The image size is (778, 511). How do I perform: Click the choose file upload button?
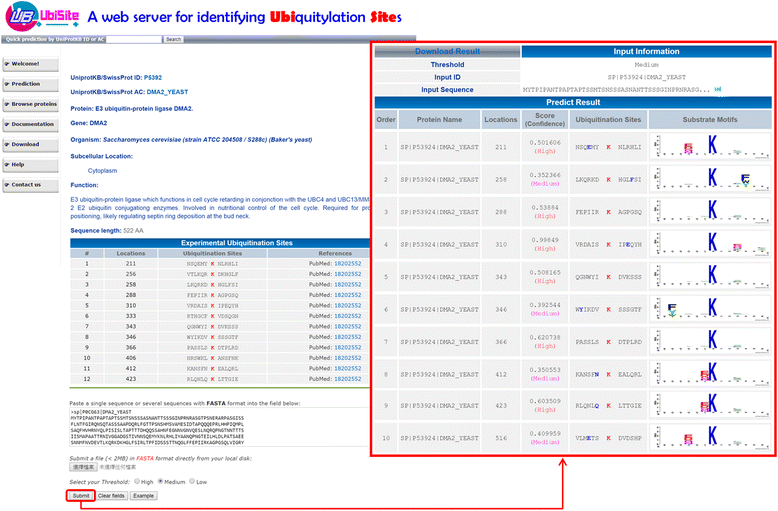pos(83,467)
